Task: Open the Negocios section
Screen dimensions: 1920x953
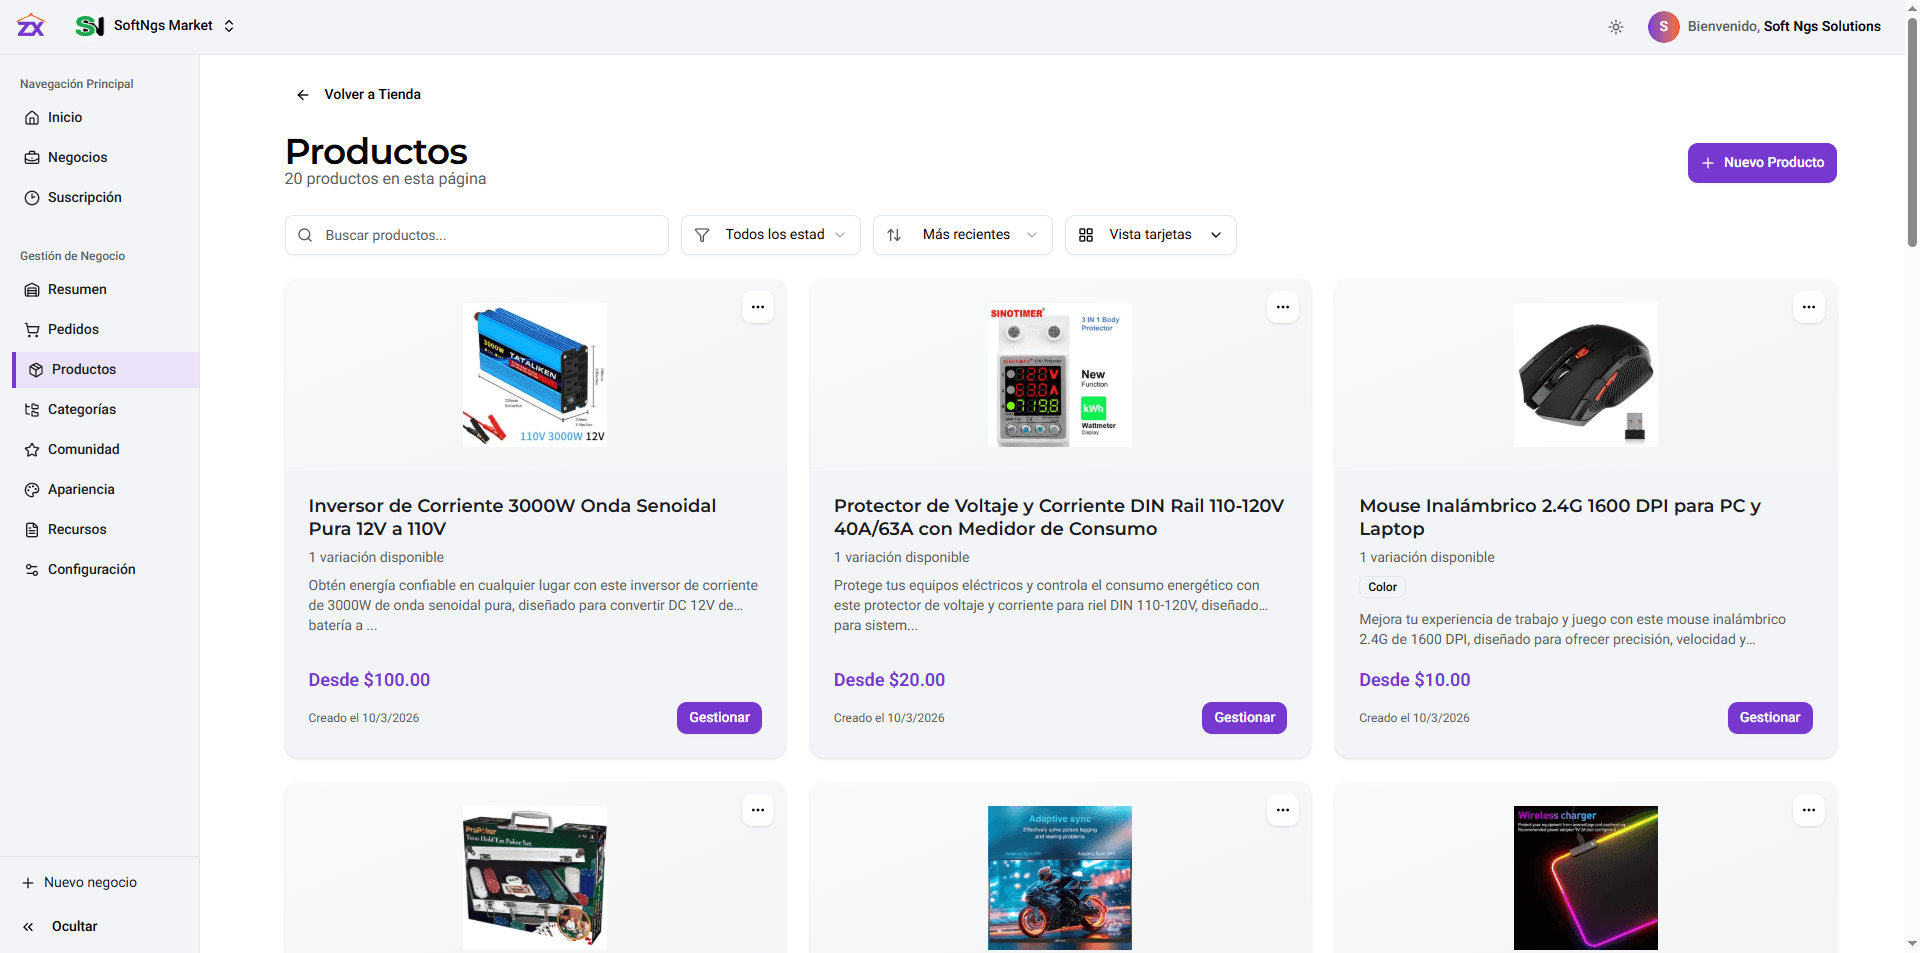Action: click(76, 157)
